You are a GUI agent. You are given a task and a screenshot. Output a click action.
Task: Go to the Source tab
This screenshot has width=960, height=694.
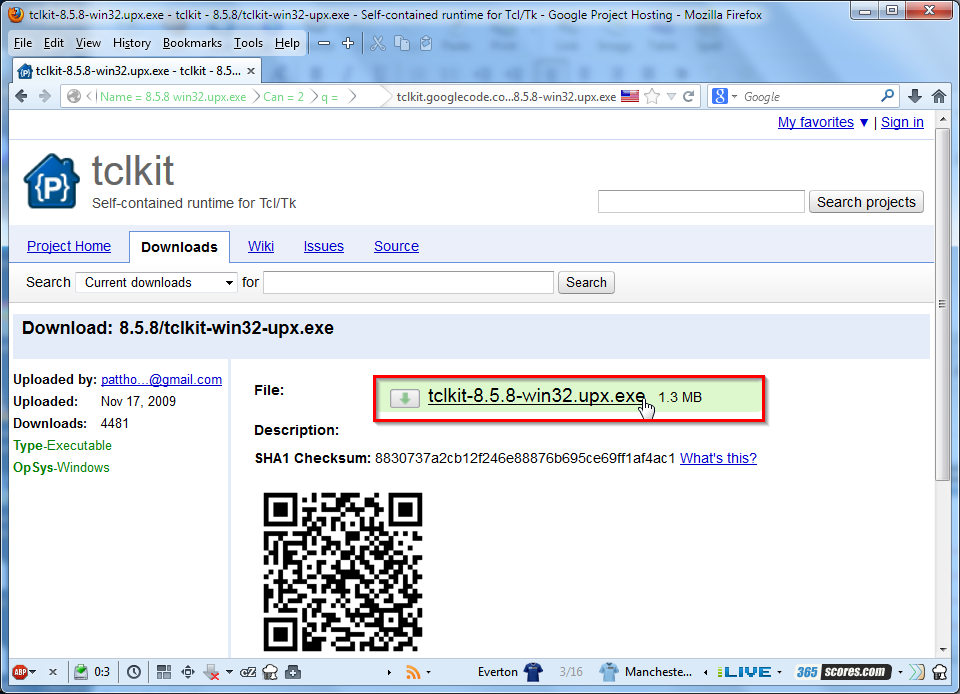(396, 246)
